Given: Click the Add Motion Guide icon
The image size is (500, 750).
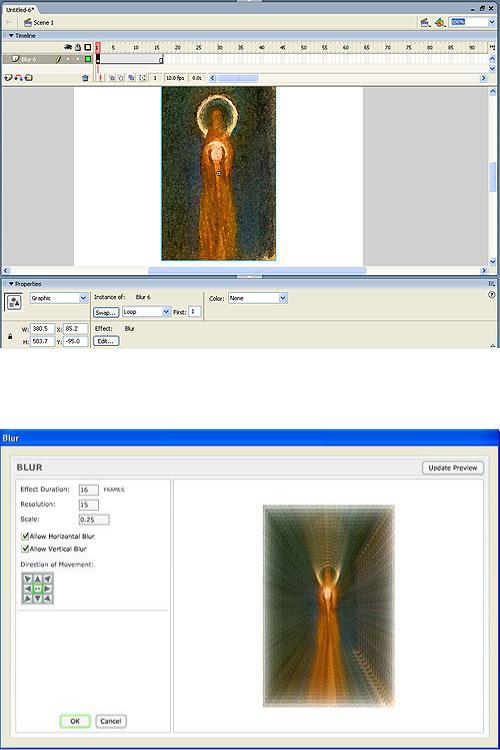Looking at the screenshot, I should pos(18,77).
